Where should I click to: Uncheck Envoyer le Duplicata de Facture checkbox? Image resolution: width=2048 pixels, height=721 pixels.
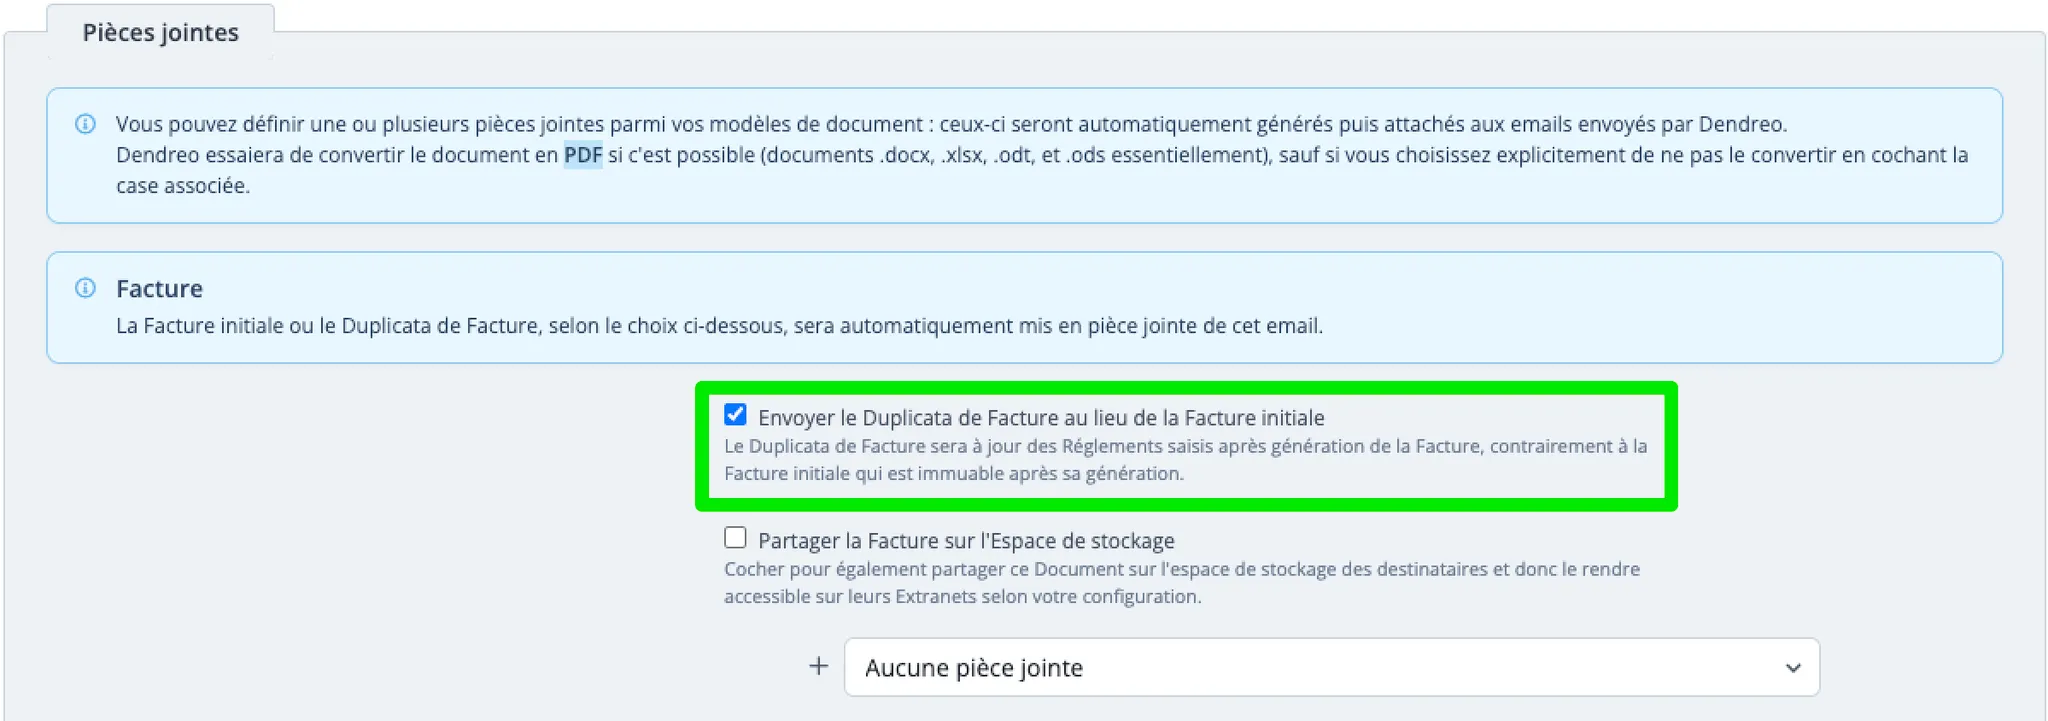(735, 414)
